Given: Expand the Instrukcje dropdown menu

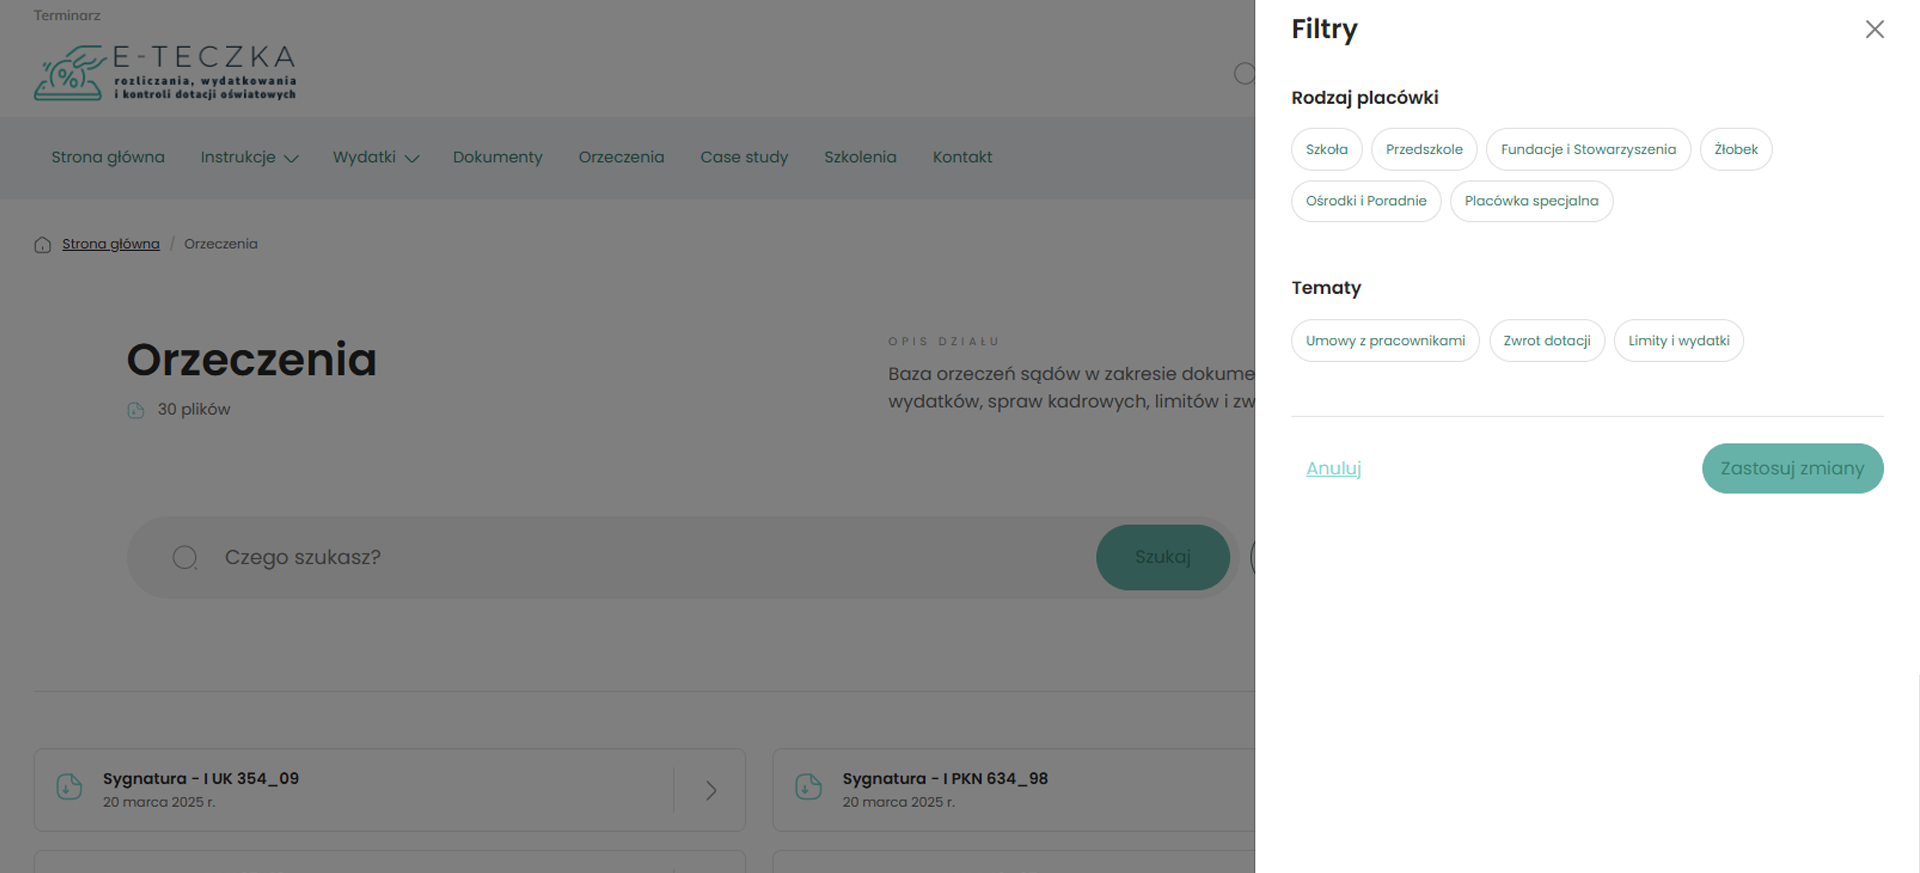Looking at the screenshot, I should pos(249,158).
